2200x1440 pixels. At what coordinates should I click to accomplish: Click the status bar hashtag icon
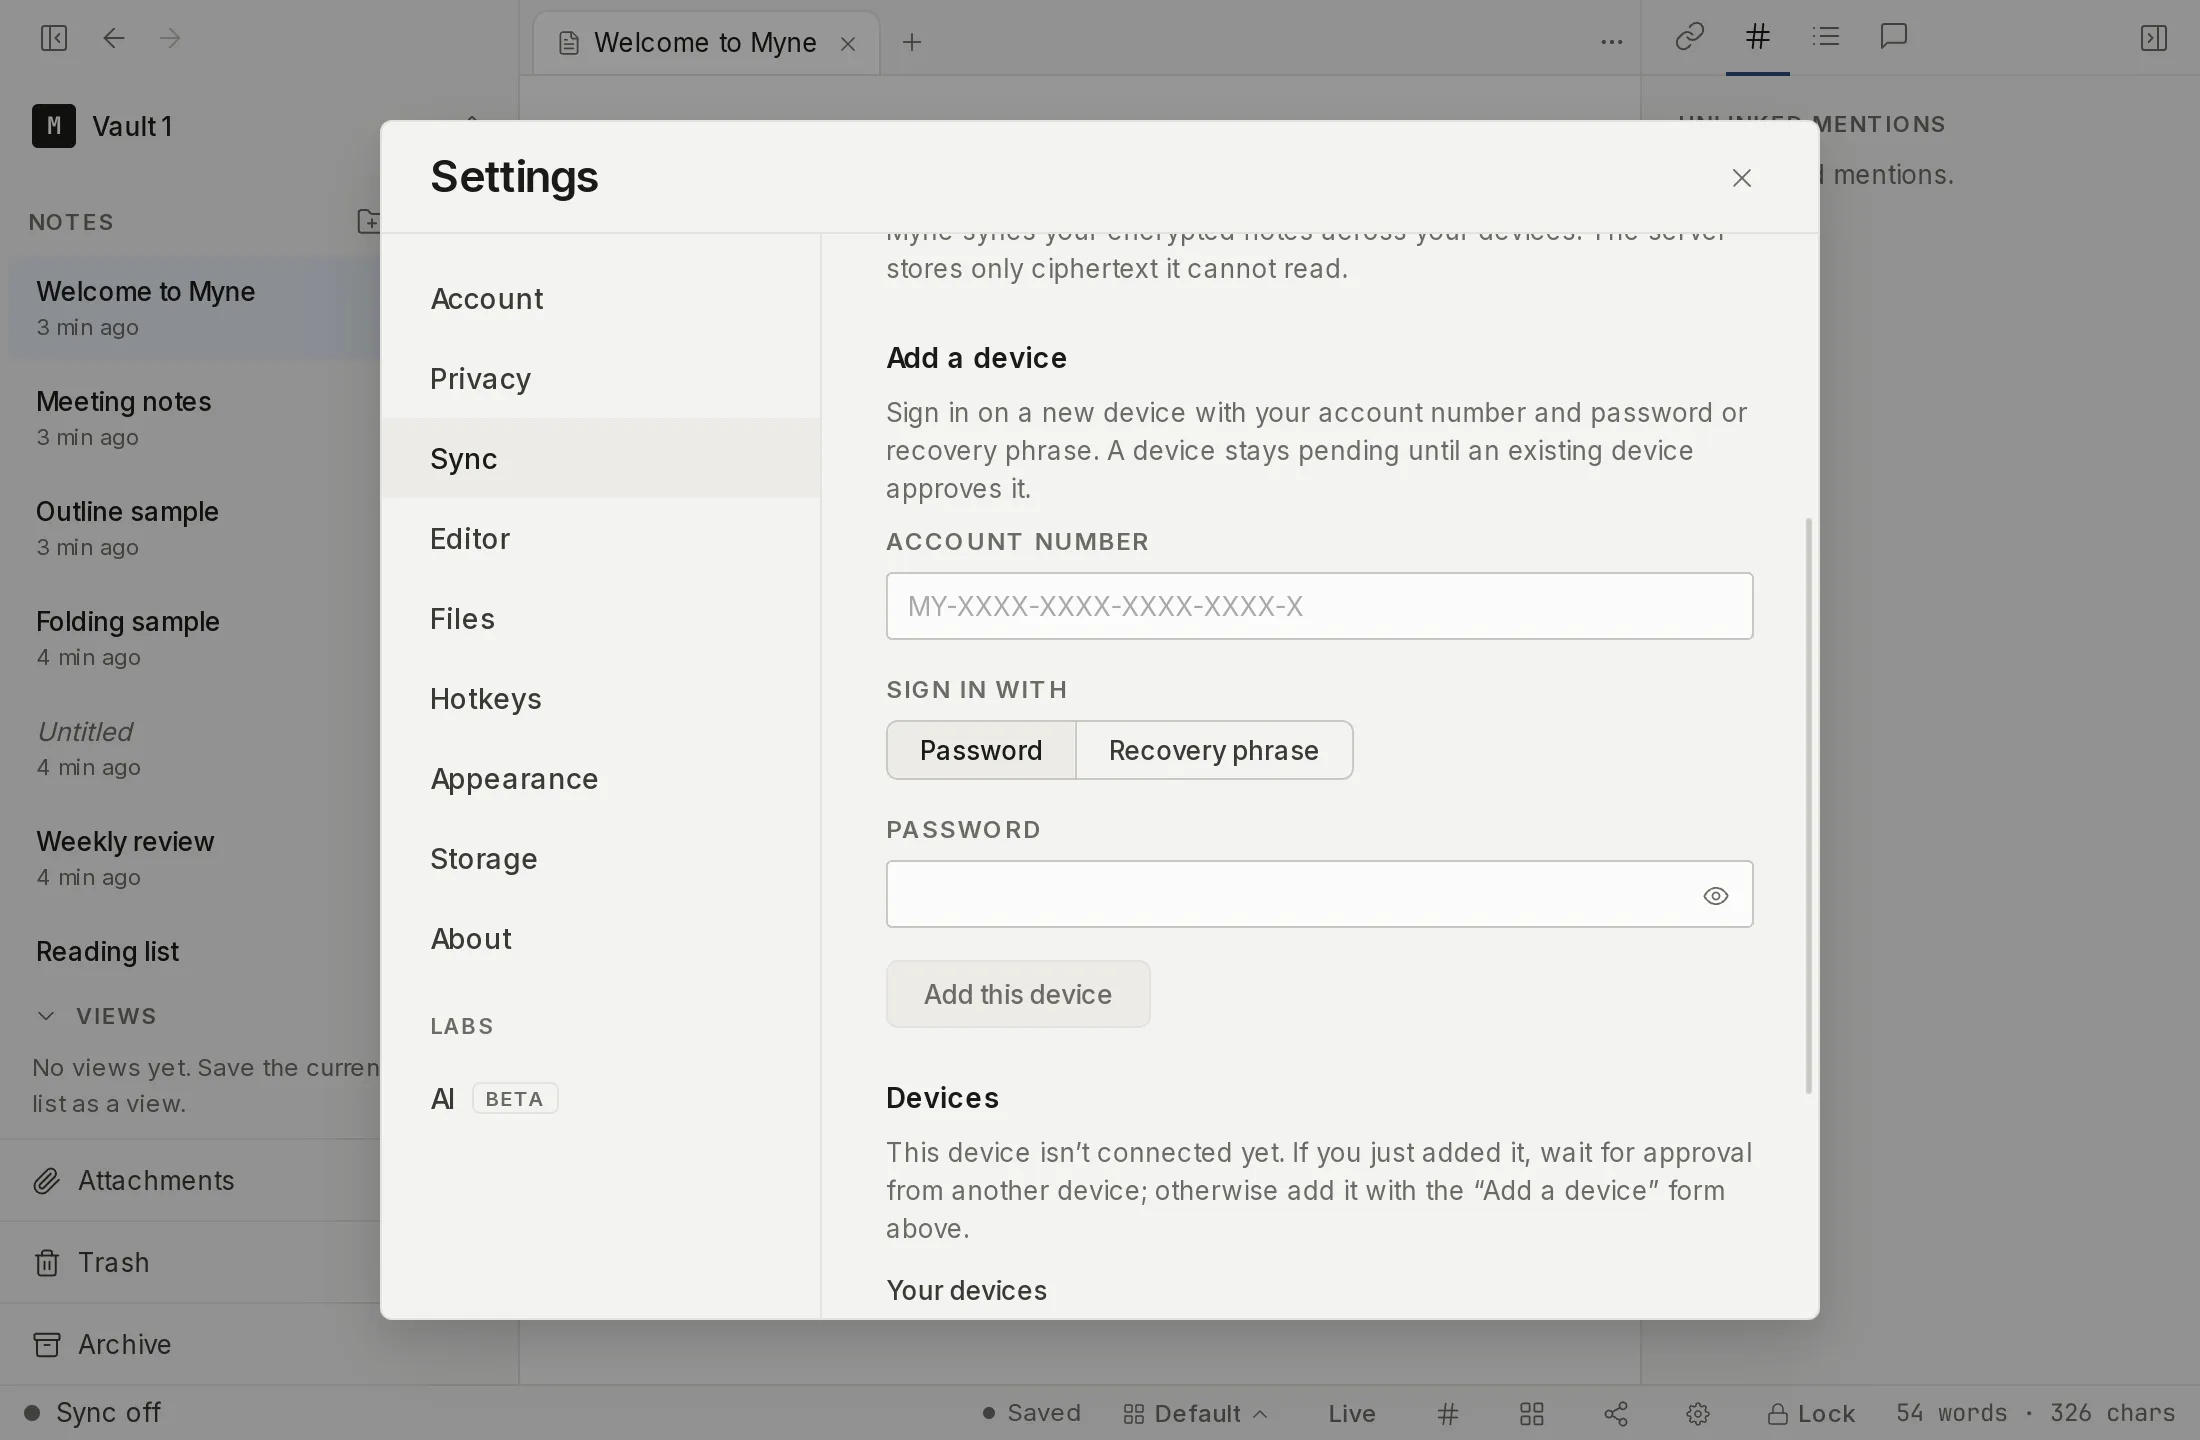tap(1448, 1413)
